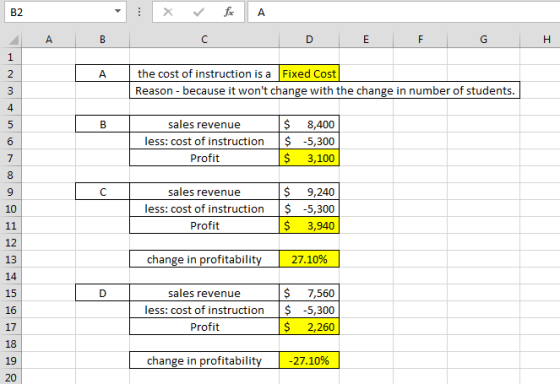Select cell B9 containing letter C
Viewport: 560px width, 384px height.
click(x=102, y=192)
